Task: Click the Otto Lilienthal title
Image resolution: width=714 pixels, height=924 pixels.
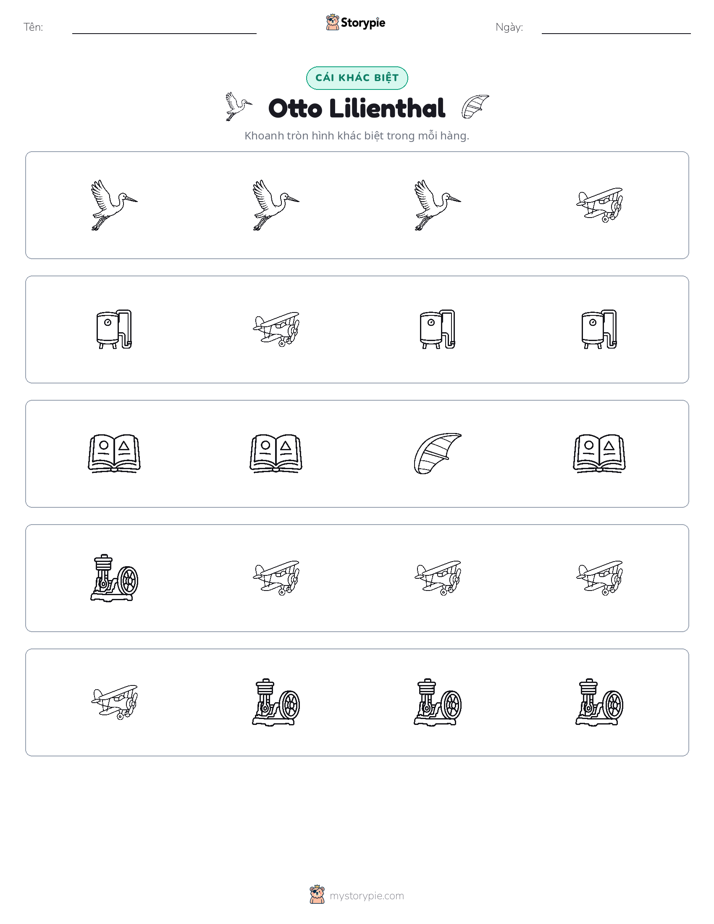Action: 357,108
